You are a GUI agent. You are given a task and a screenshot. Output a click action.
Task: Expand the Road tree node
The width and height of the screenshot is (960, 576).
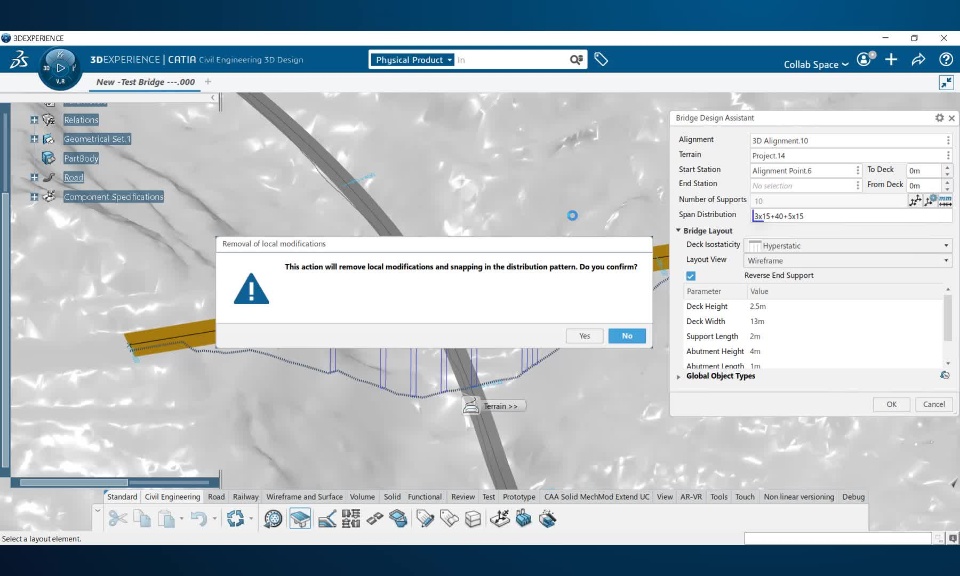coord(34,178)
